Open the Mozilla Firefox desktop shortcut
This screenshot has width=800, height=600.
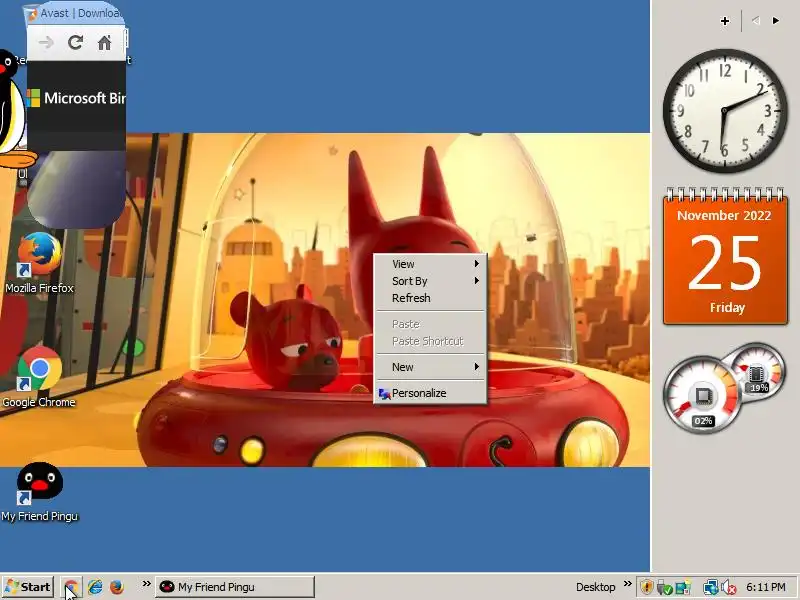point(39,263)
